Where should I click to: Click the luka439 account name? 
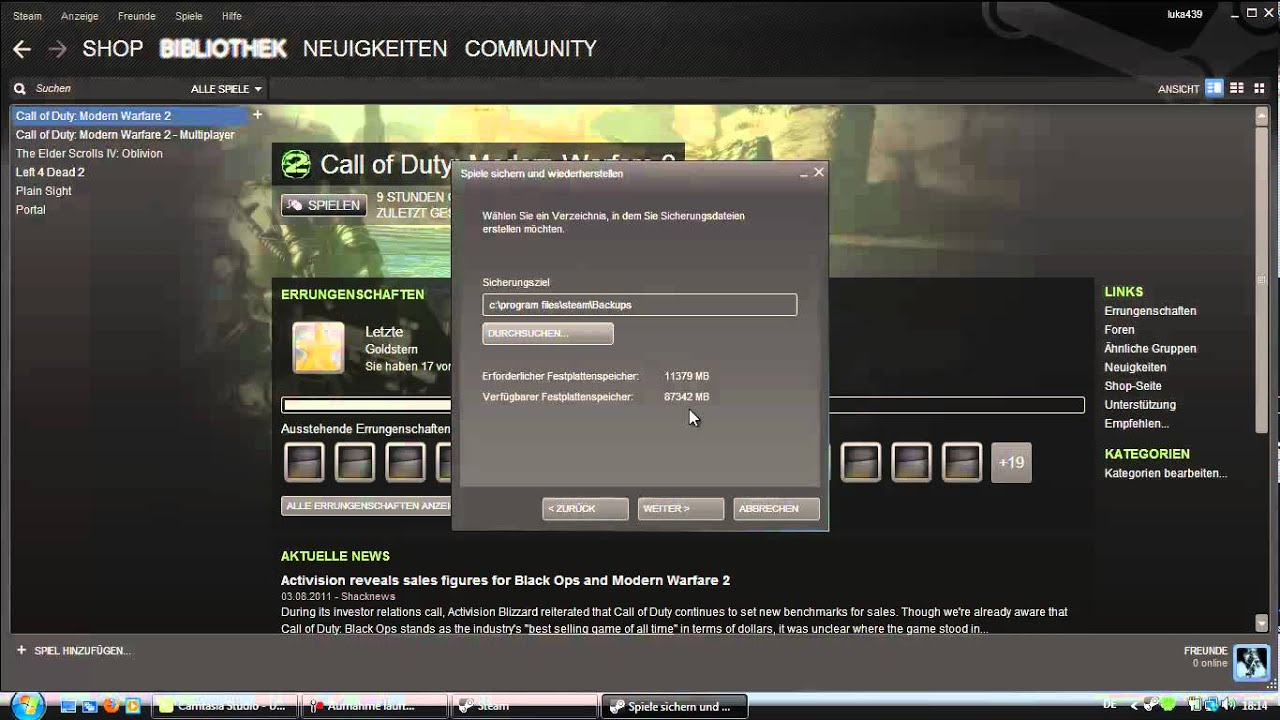click(x=1184, y=15)
